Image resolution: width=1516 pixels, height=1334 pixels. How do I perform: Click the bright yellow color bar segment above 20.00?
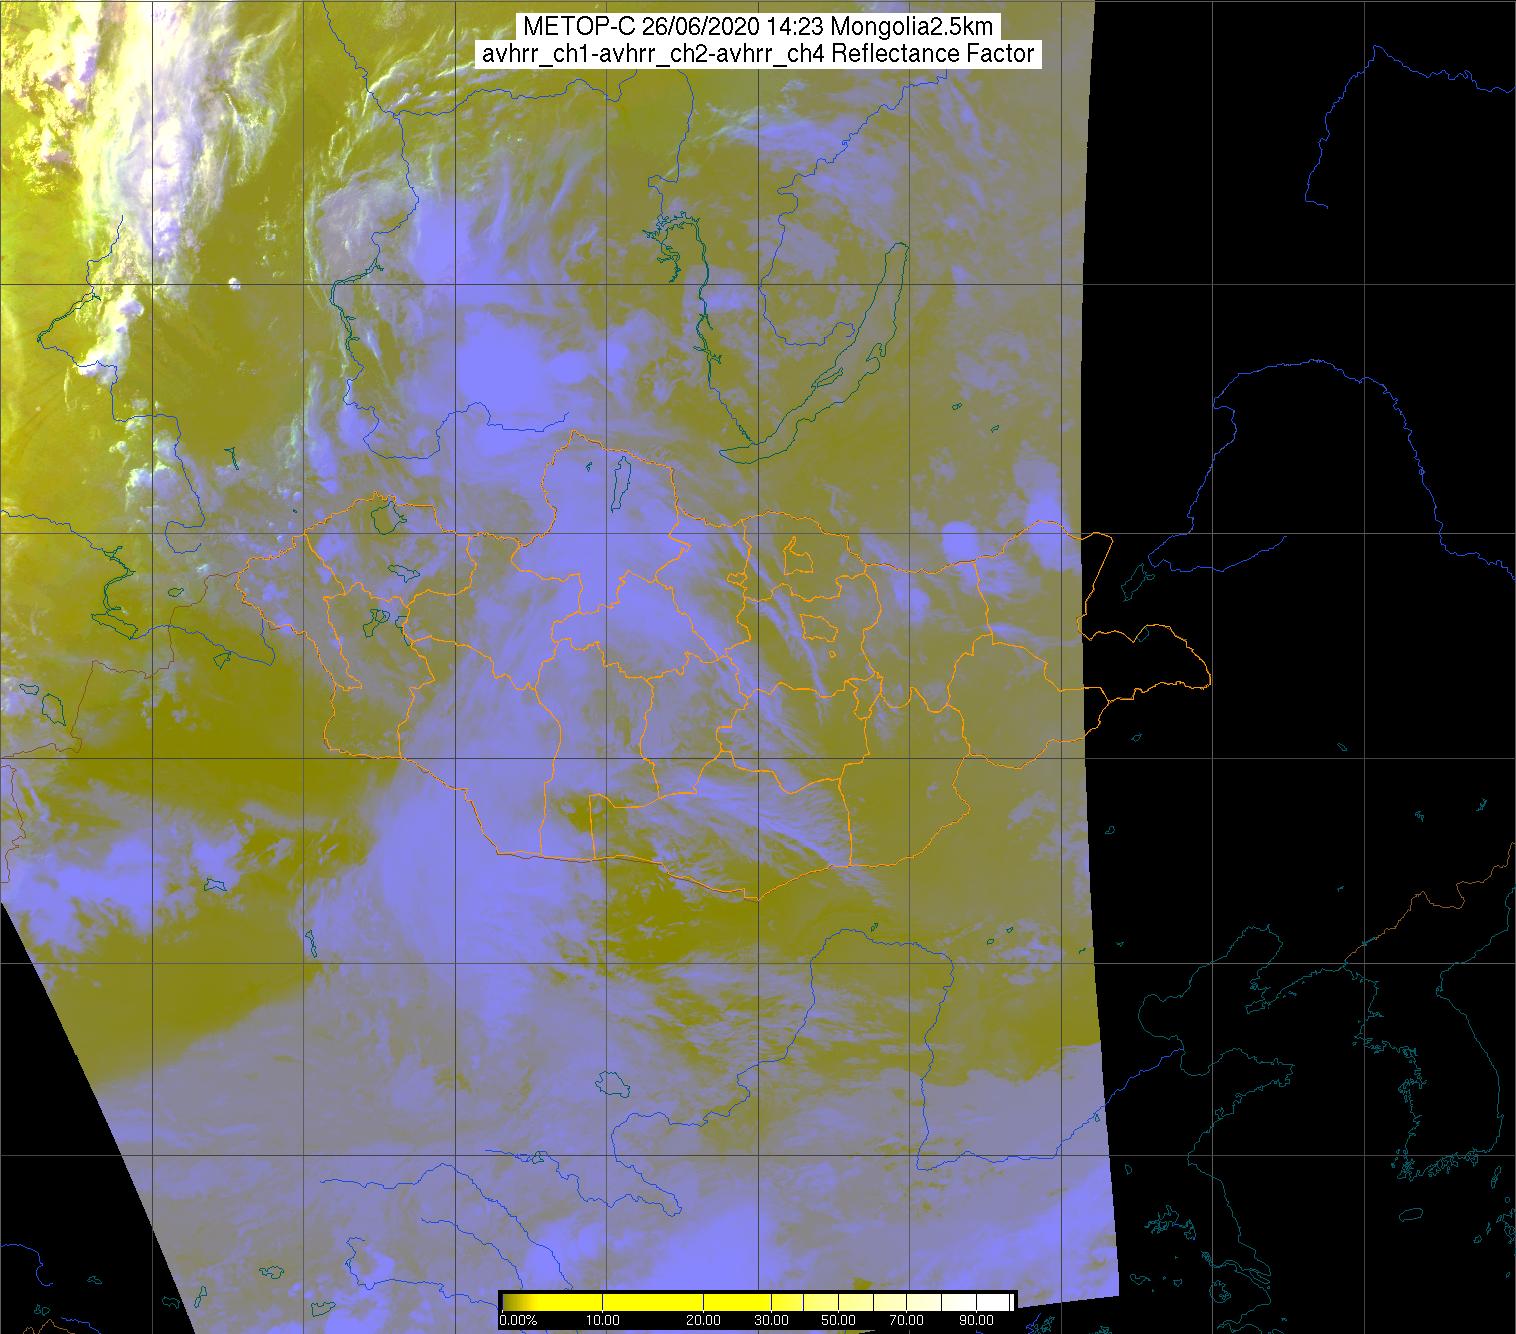pos(737,1302)
